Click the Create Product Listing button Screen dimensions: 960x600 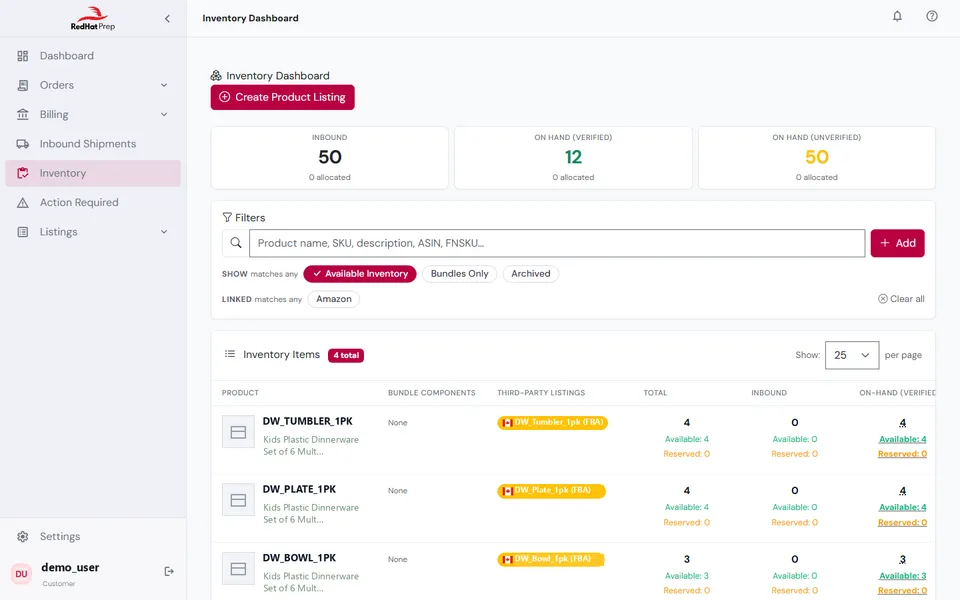282,97
